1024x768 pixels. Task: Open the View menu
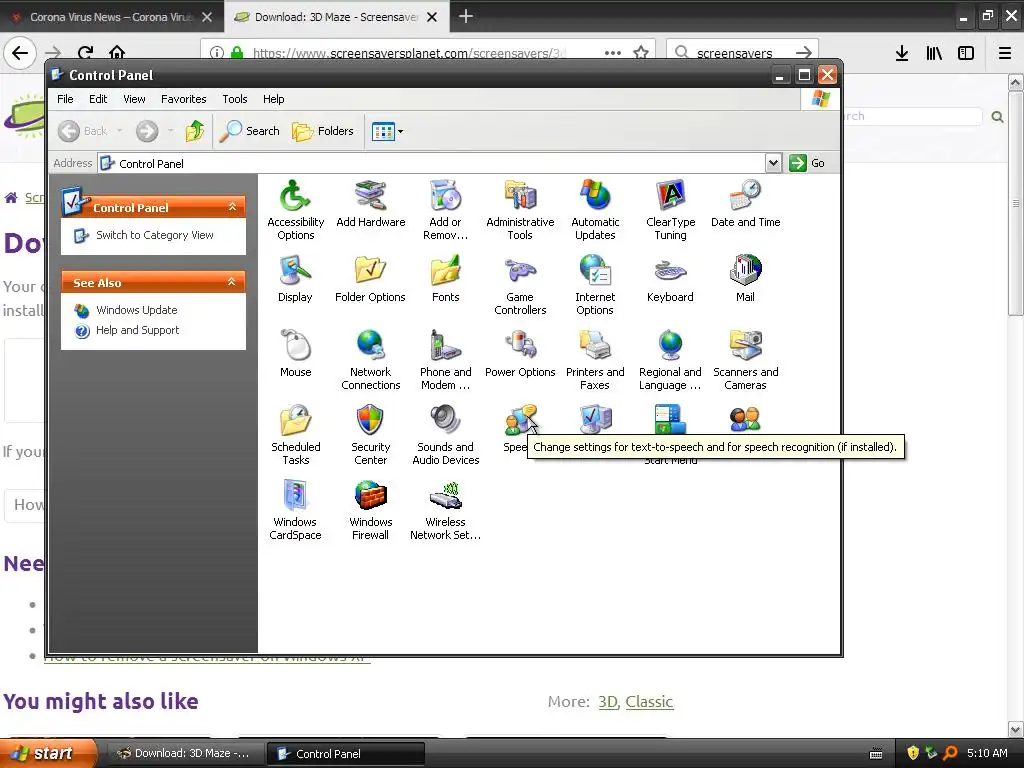[x=135, y=99]
